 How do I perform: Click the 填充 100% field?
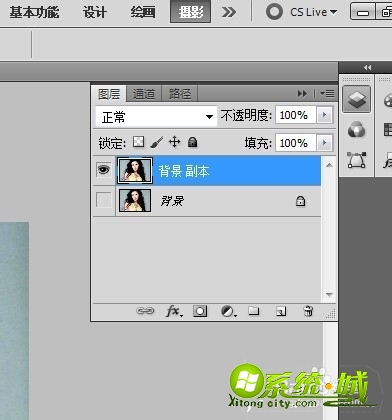pyautogui.click(x=295, y=143)
